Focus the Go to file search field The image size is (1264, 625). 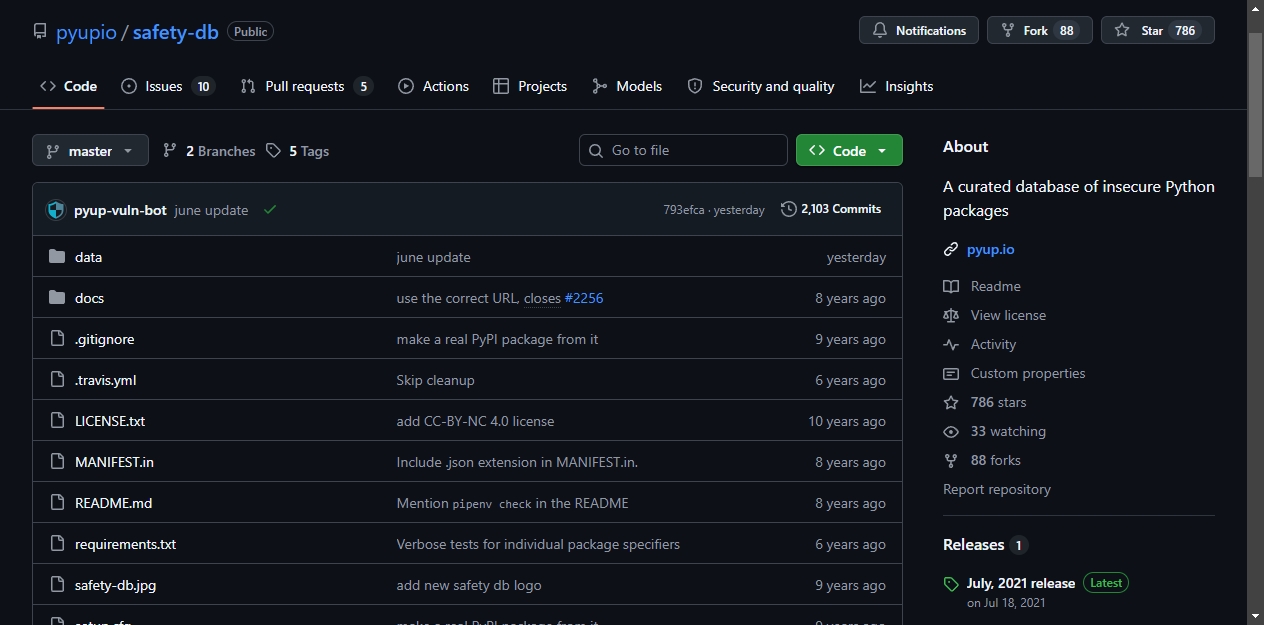point(683,150)
